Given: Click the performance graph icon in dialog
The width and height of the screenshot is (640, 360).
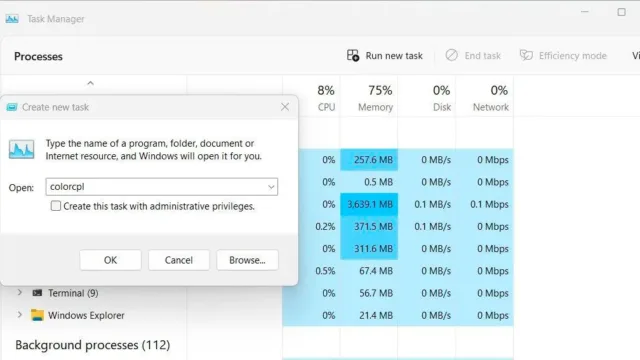Looking at the screenshot, I should [x=22, y=149].
